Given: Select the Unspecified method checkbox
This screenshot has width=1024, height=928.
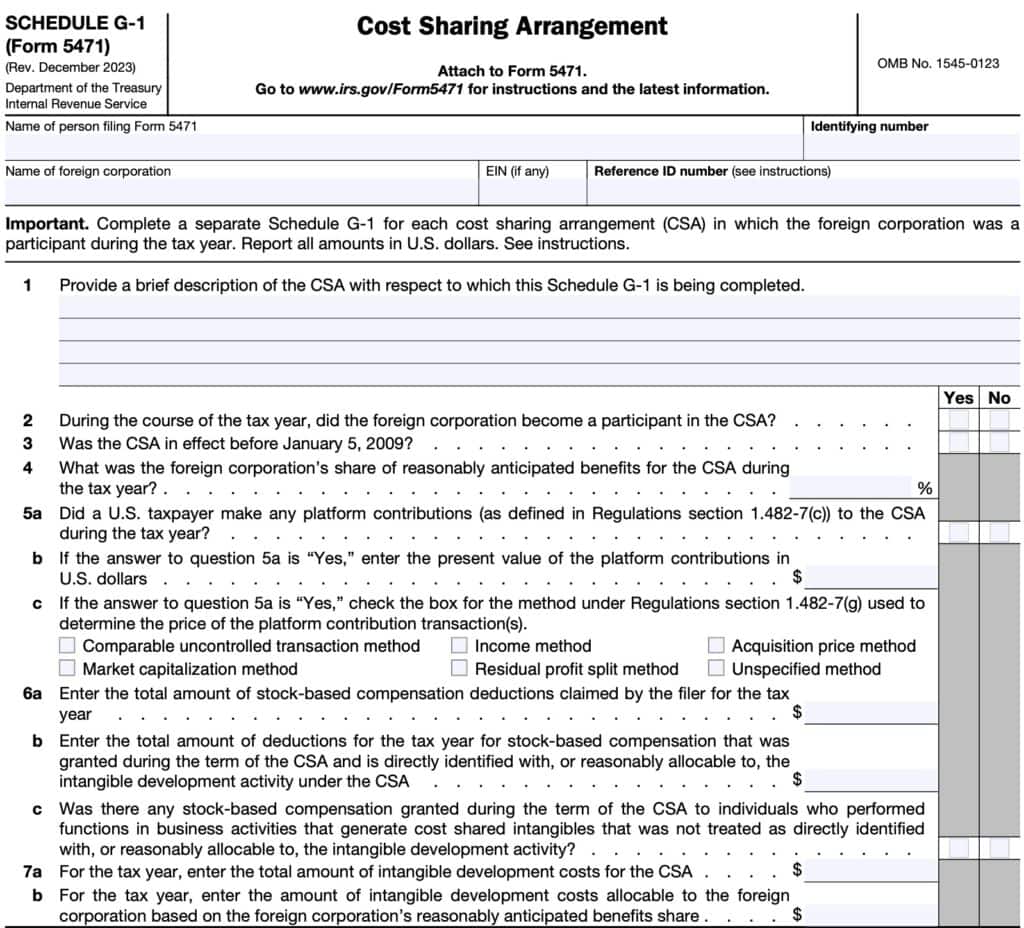Looking at the screenshot, I should tap(716, 668).
